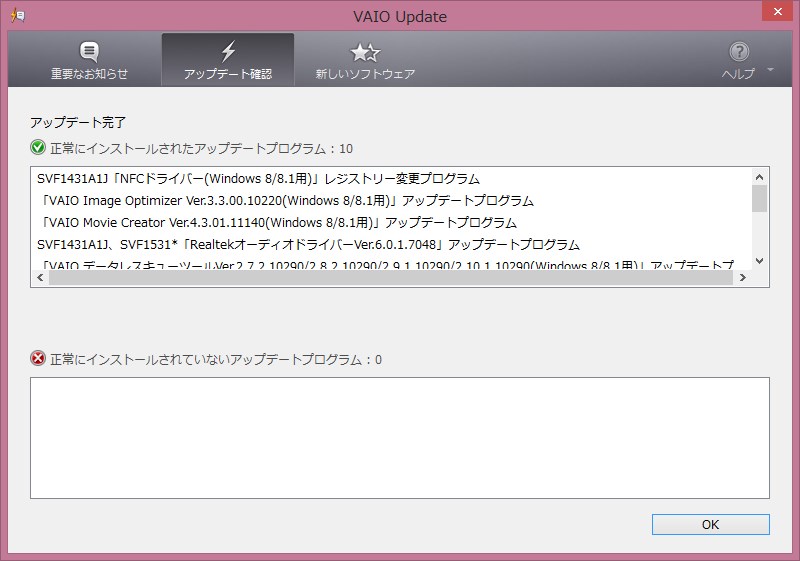
Task: Click the speech bubble icon on 重要なお知らせ
Action: click(89, 52)
